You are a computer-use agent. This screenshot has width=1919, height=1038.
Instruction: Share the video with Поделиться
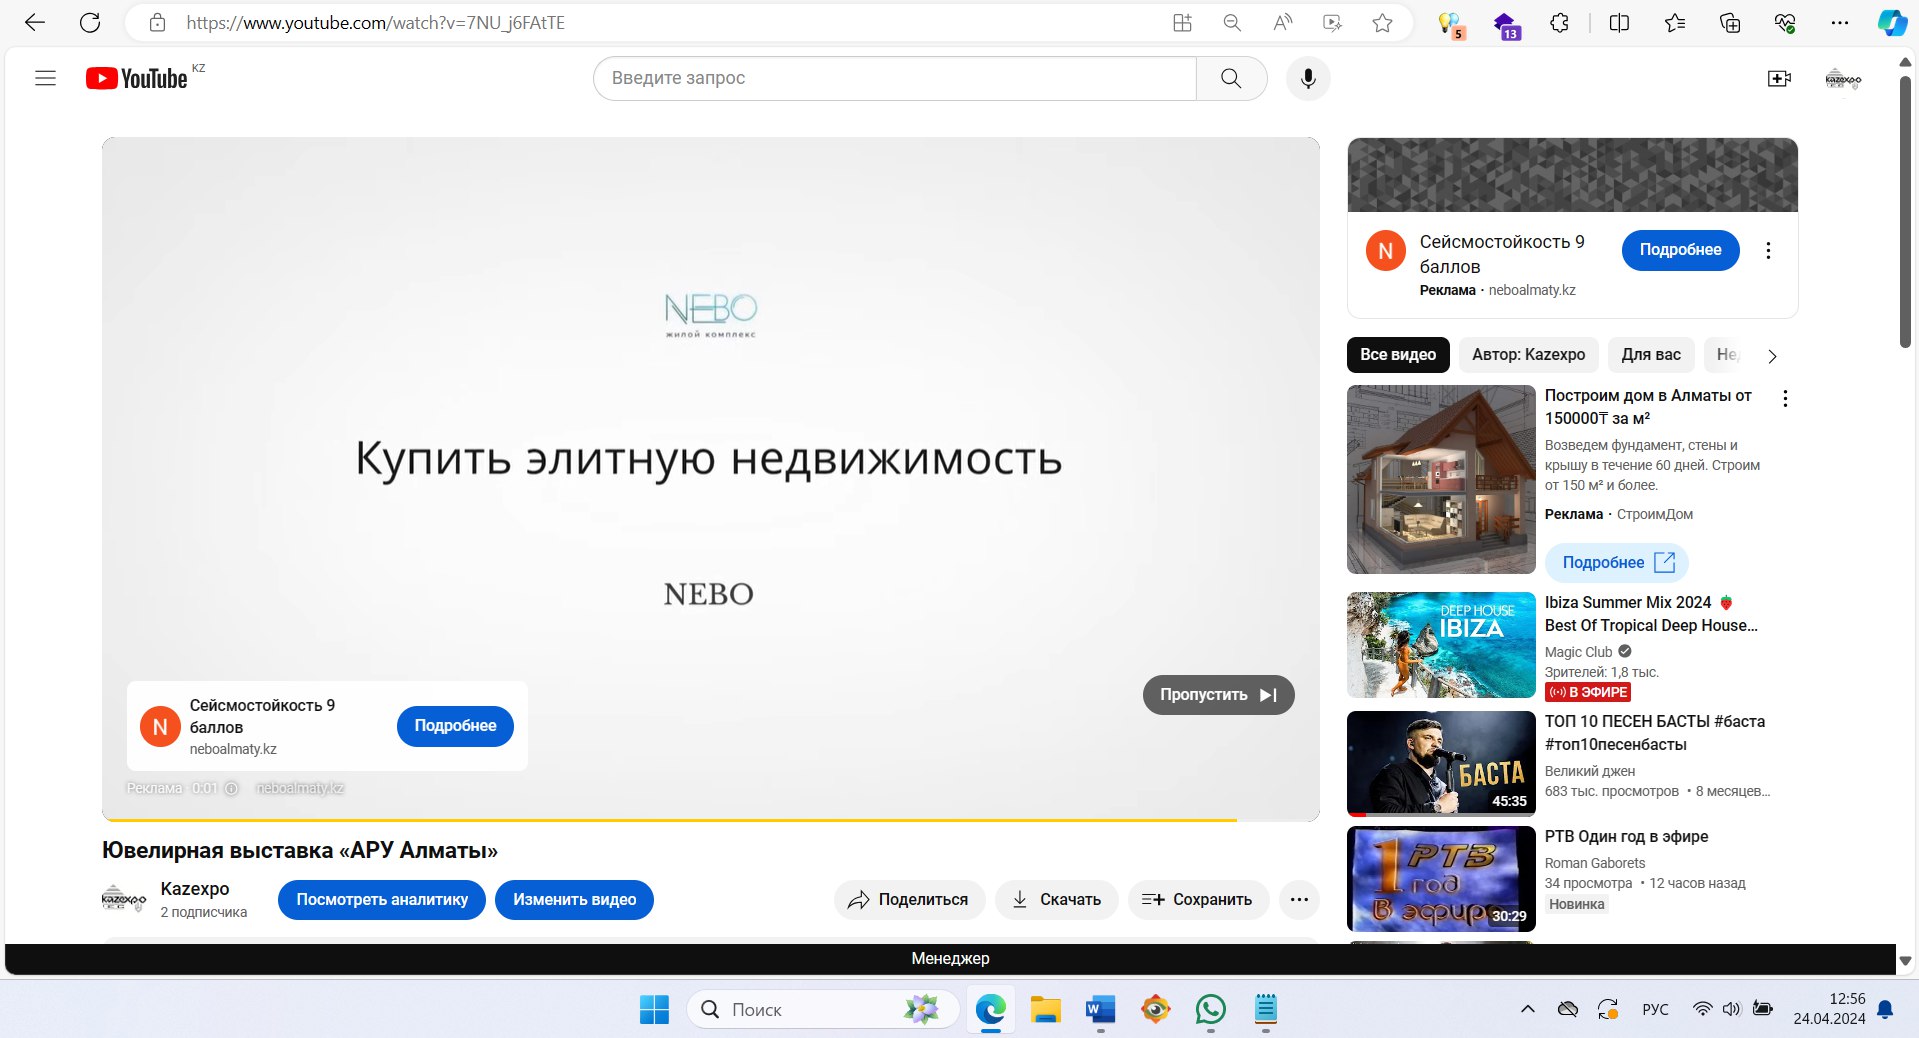pos(909,900)
